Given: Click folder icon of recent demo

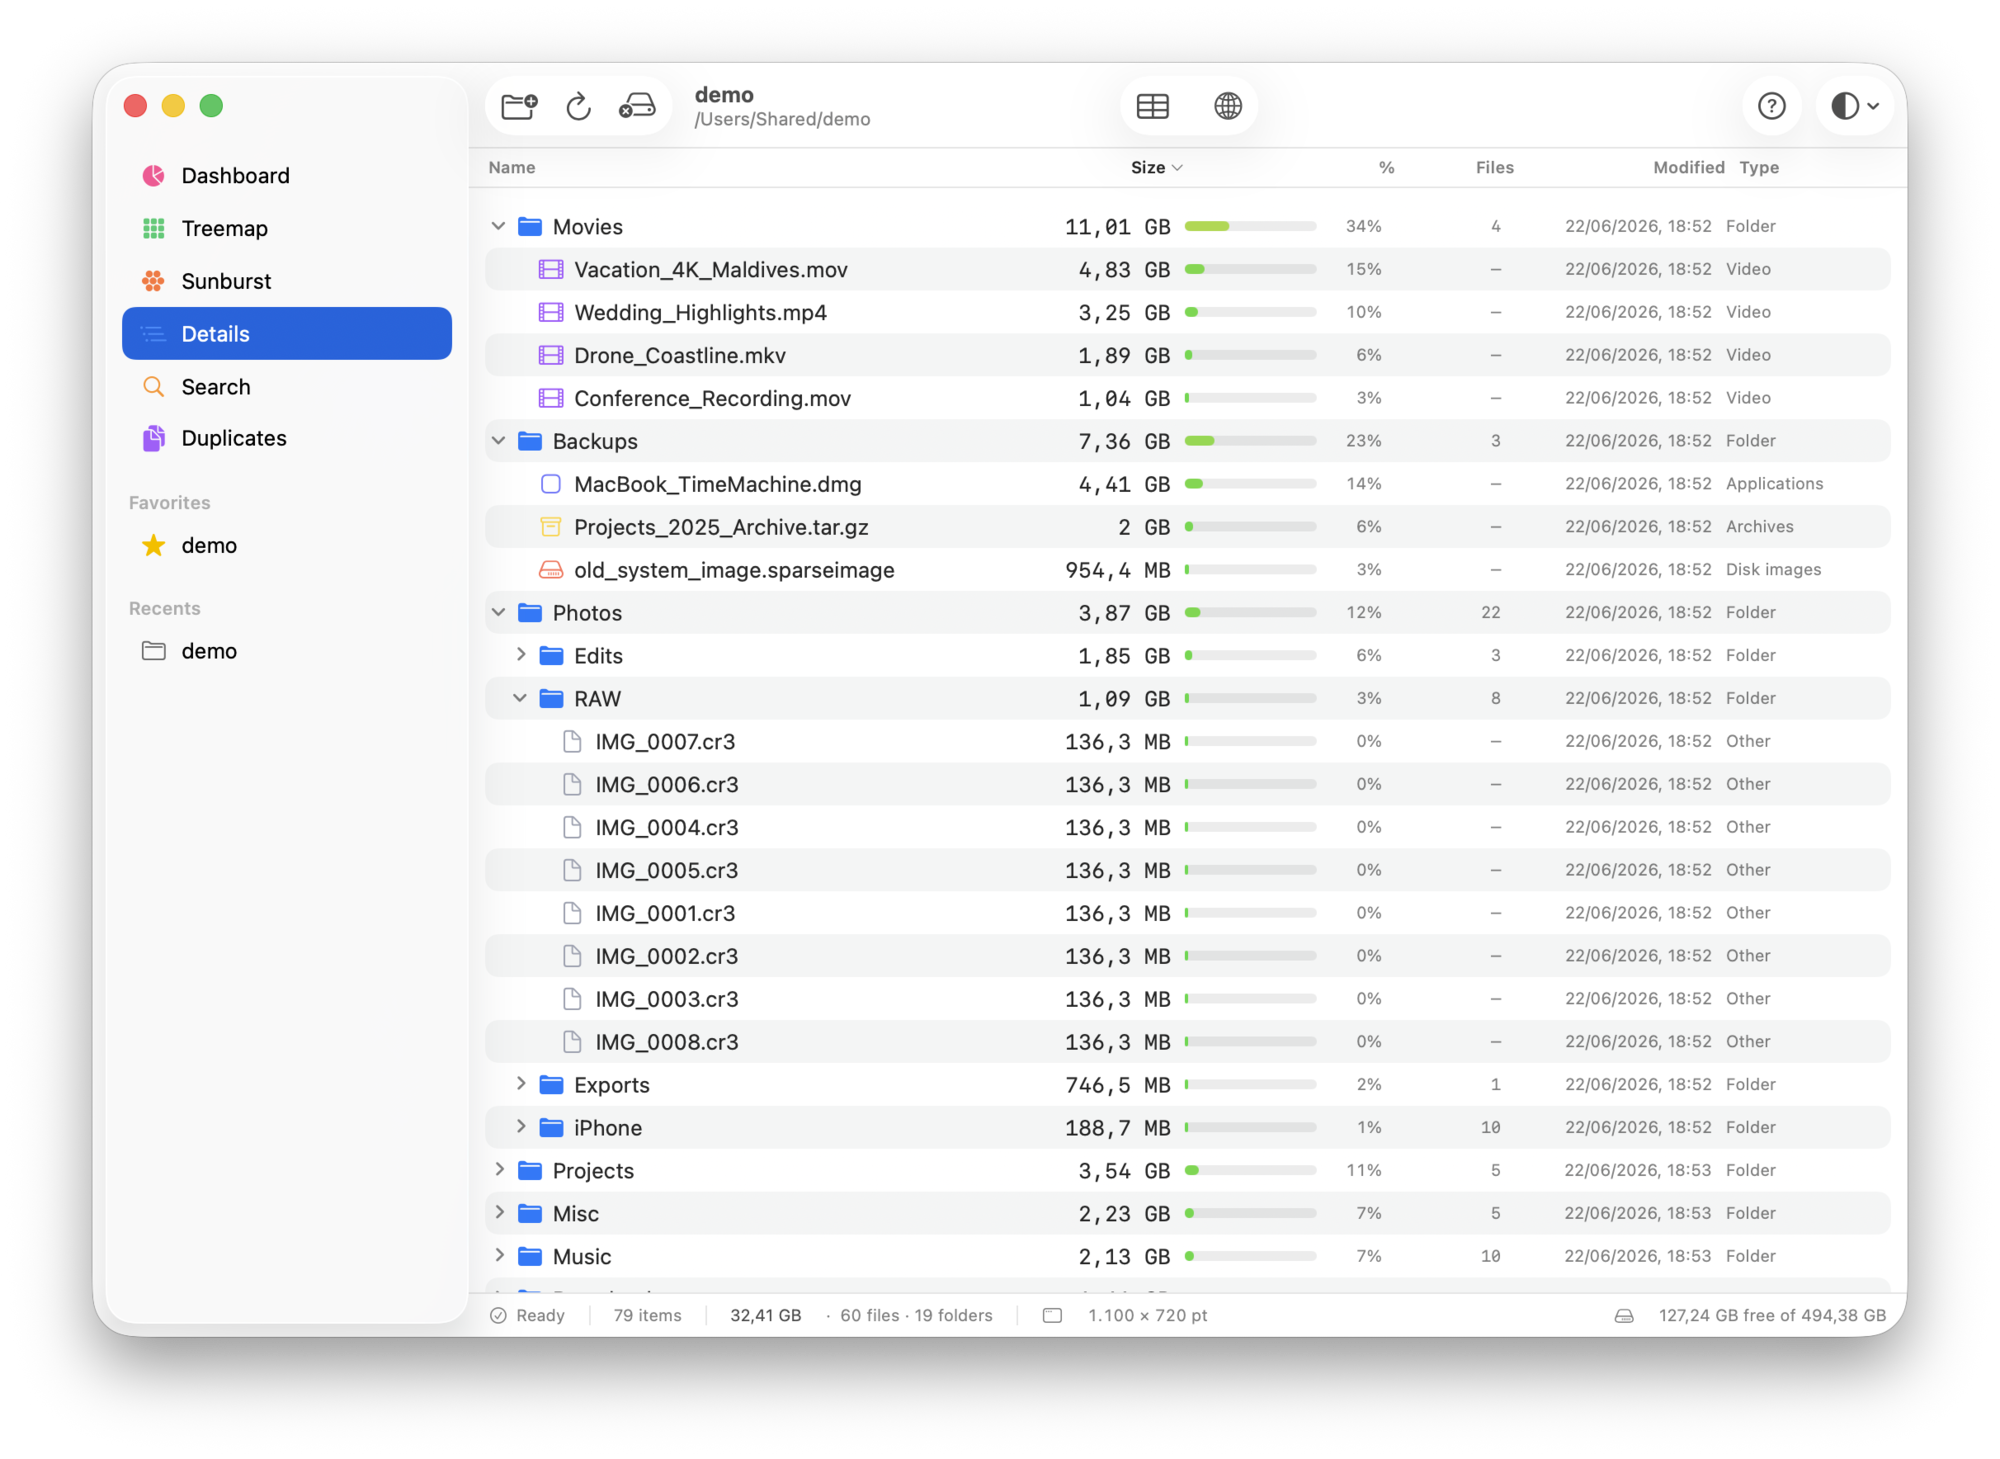Looking at the screenshot, I should (x=153, y=651).
